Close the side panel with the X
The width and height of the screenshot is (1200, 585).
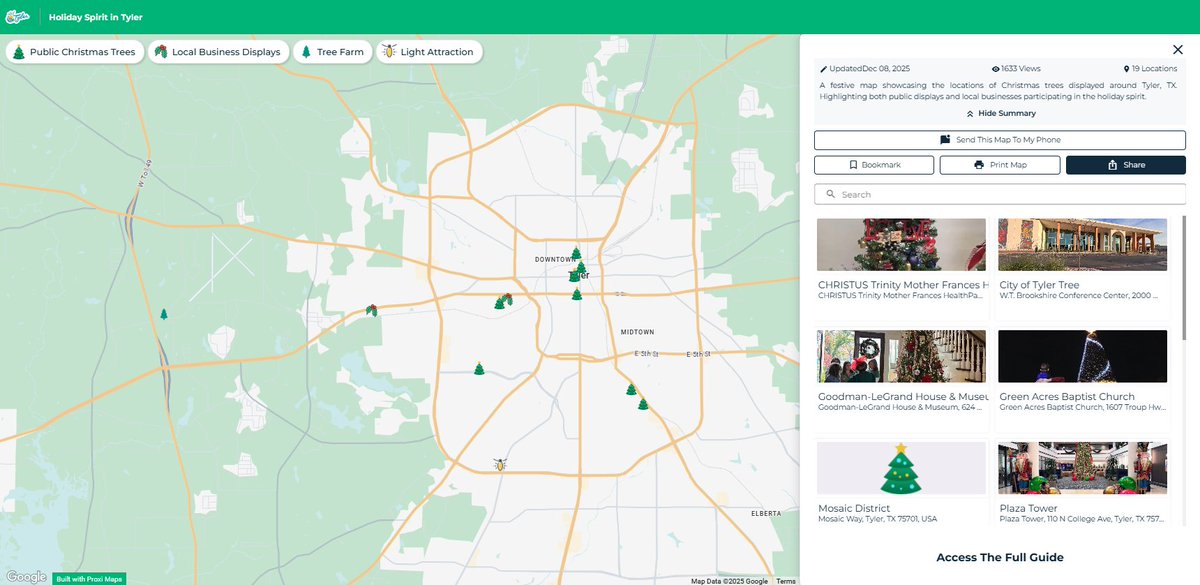pyautogui.click(x=1177, y=50)
